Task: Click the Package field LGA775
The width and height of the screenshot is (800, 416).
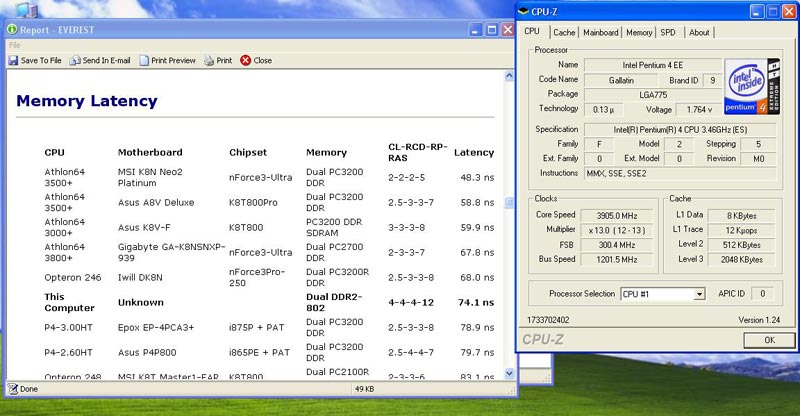Action: click(653, 95)
